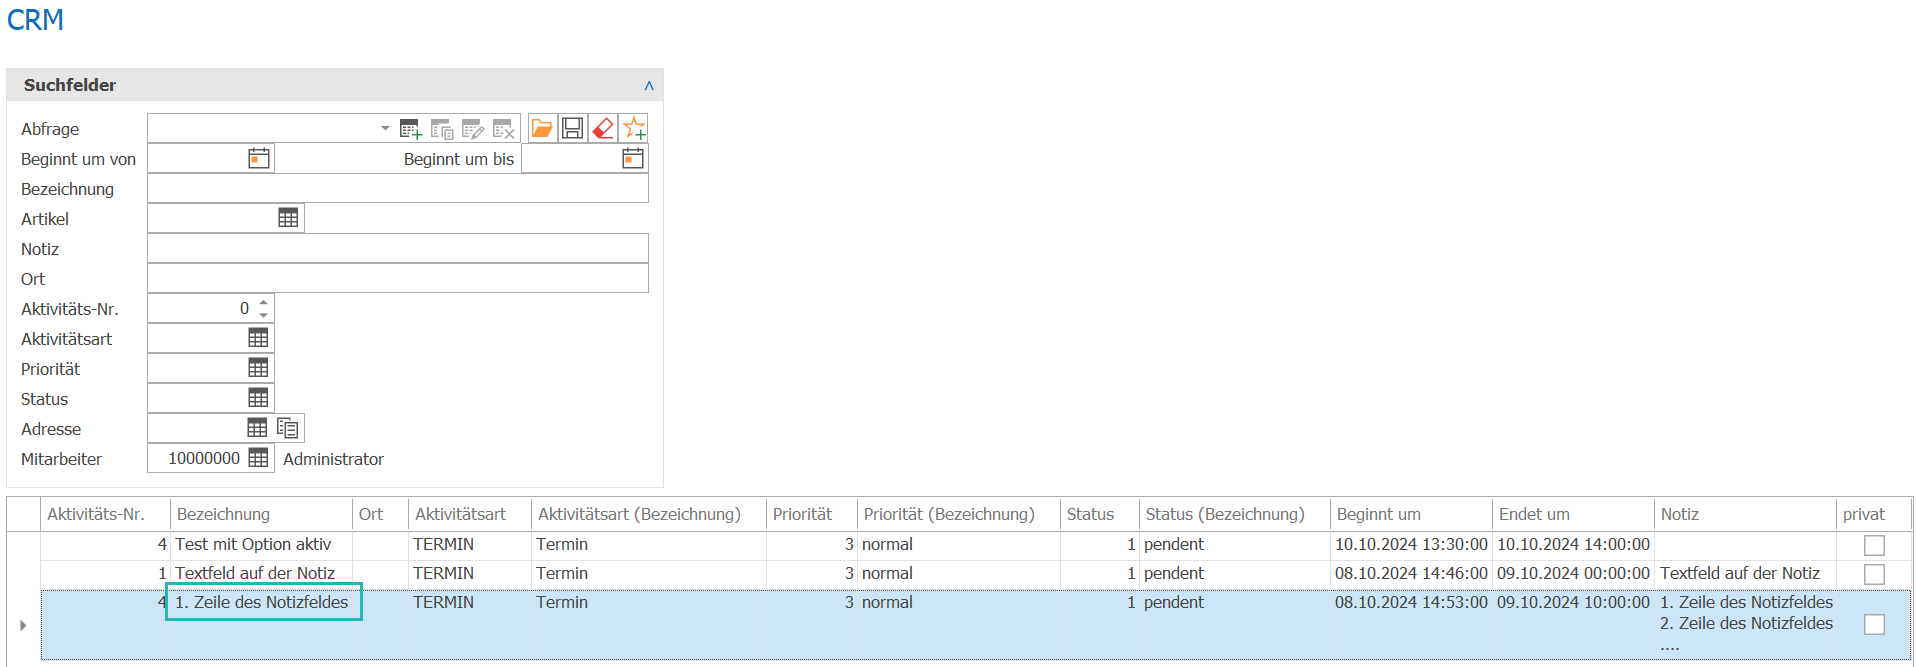The width and height of the screenshot is (1916, 667).
Task: Clear search fields with eraser icon
Action: [603, 128]
